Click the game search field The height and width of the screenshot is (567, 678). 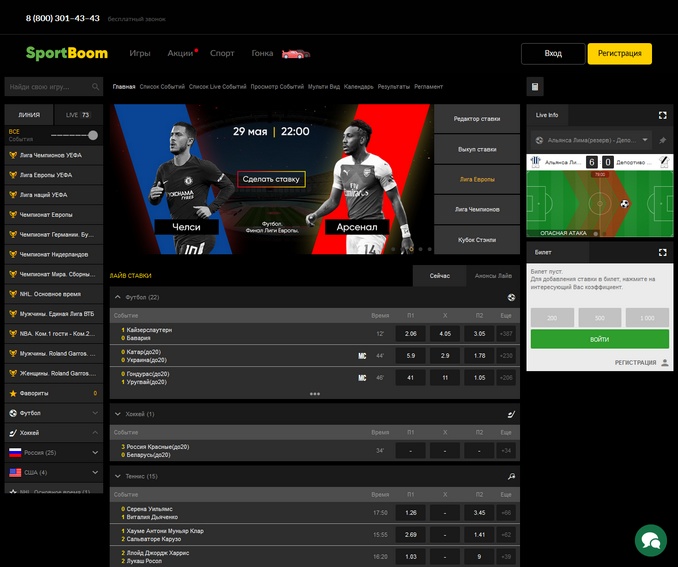coord(54,87)
